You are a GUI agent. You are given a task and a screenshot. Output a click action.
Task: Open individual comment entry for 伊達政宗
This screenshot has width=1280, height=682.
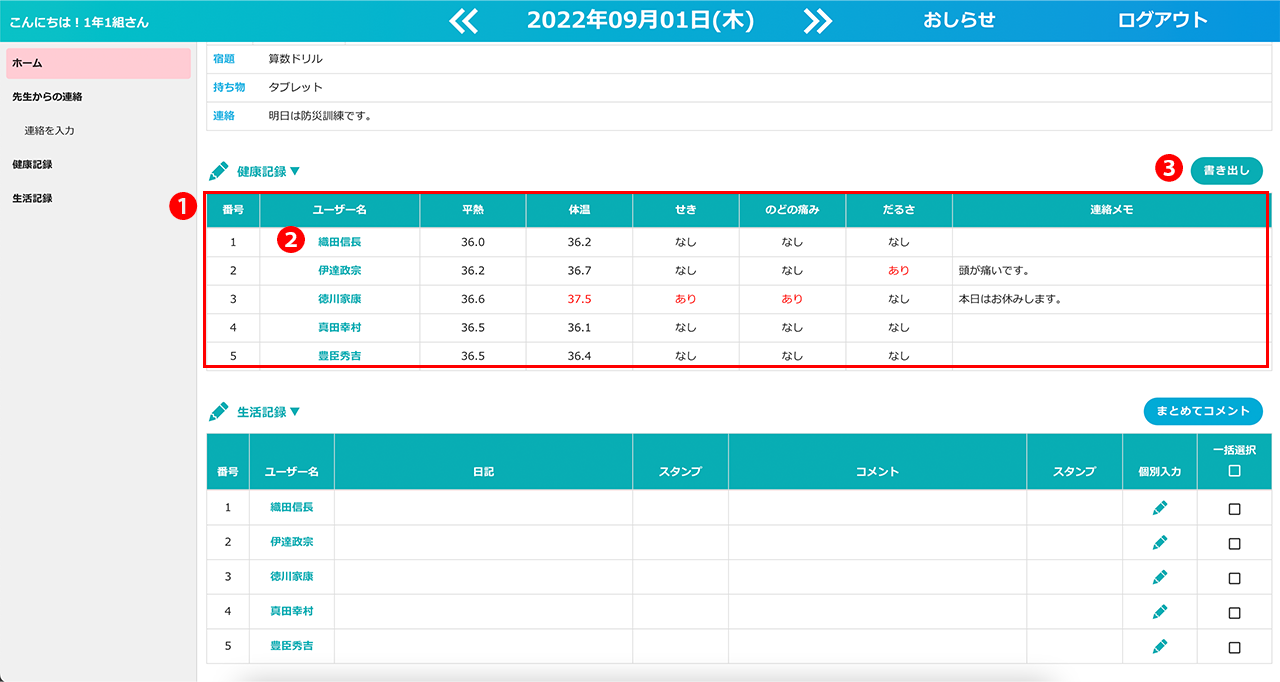click(x=1159, y=542)
